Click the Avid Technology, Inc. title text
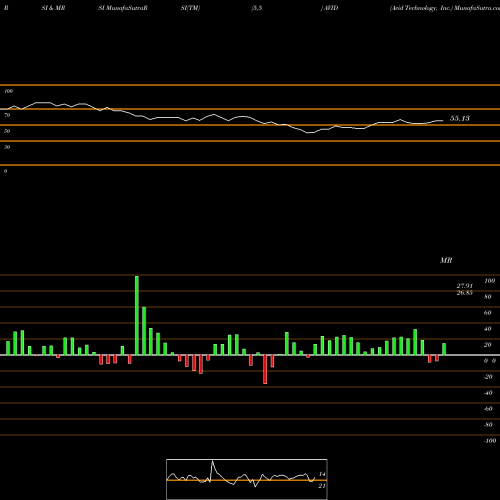Viewport: 500px width, 500px height. [x=421, y=8]
